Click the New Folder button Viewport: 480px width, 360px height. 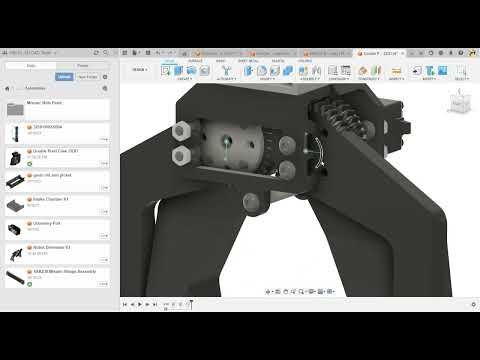click(x=87, y=77)
